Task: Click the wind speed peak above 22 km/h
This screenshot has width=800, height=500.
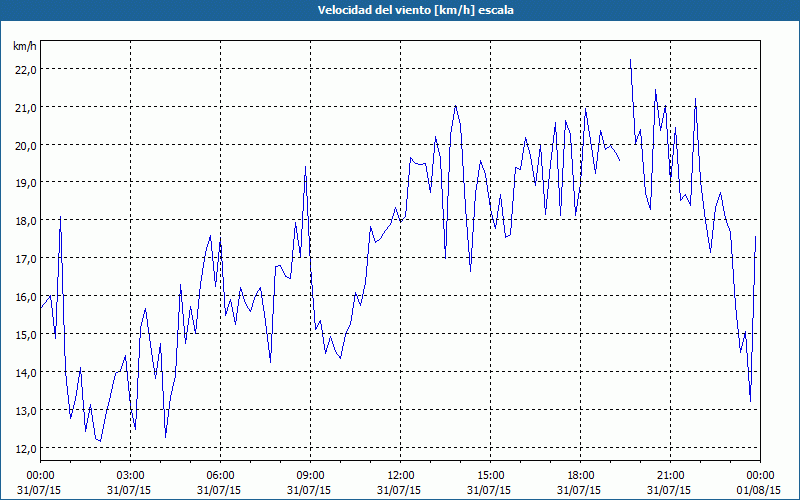Action: (631, 60)
